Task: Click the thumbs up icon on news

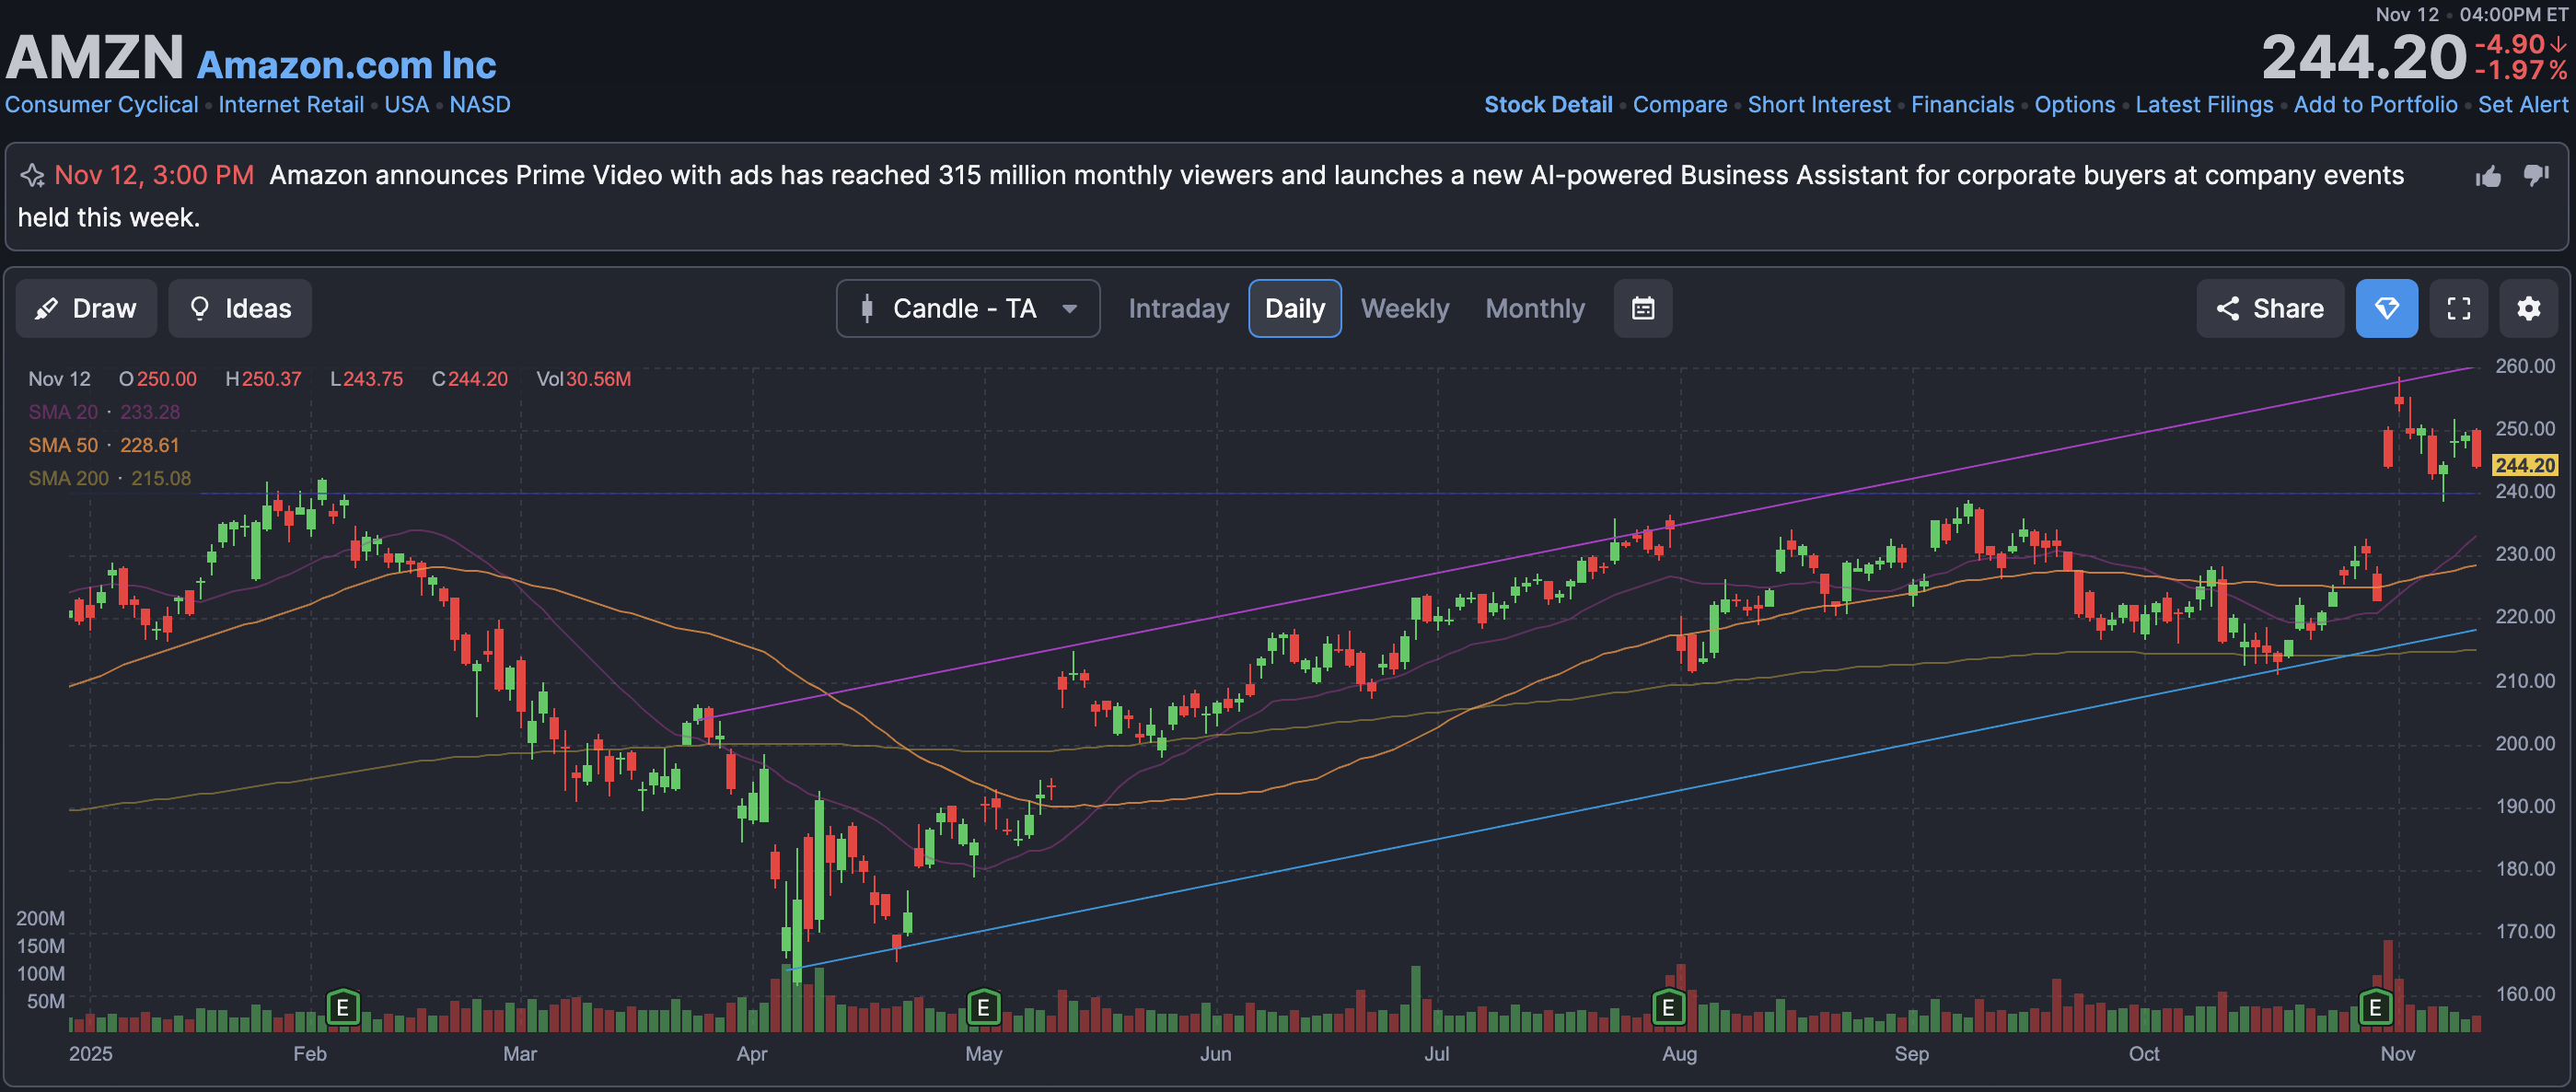Action: point(2488,177)
